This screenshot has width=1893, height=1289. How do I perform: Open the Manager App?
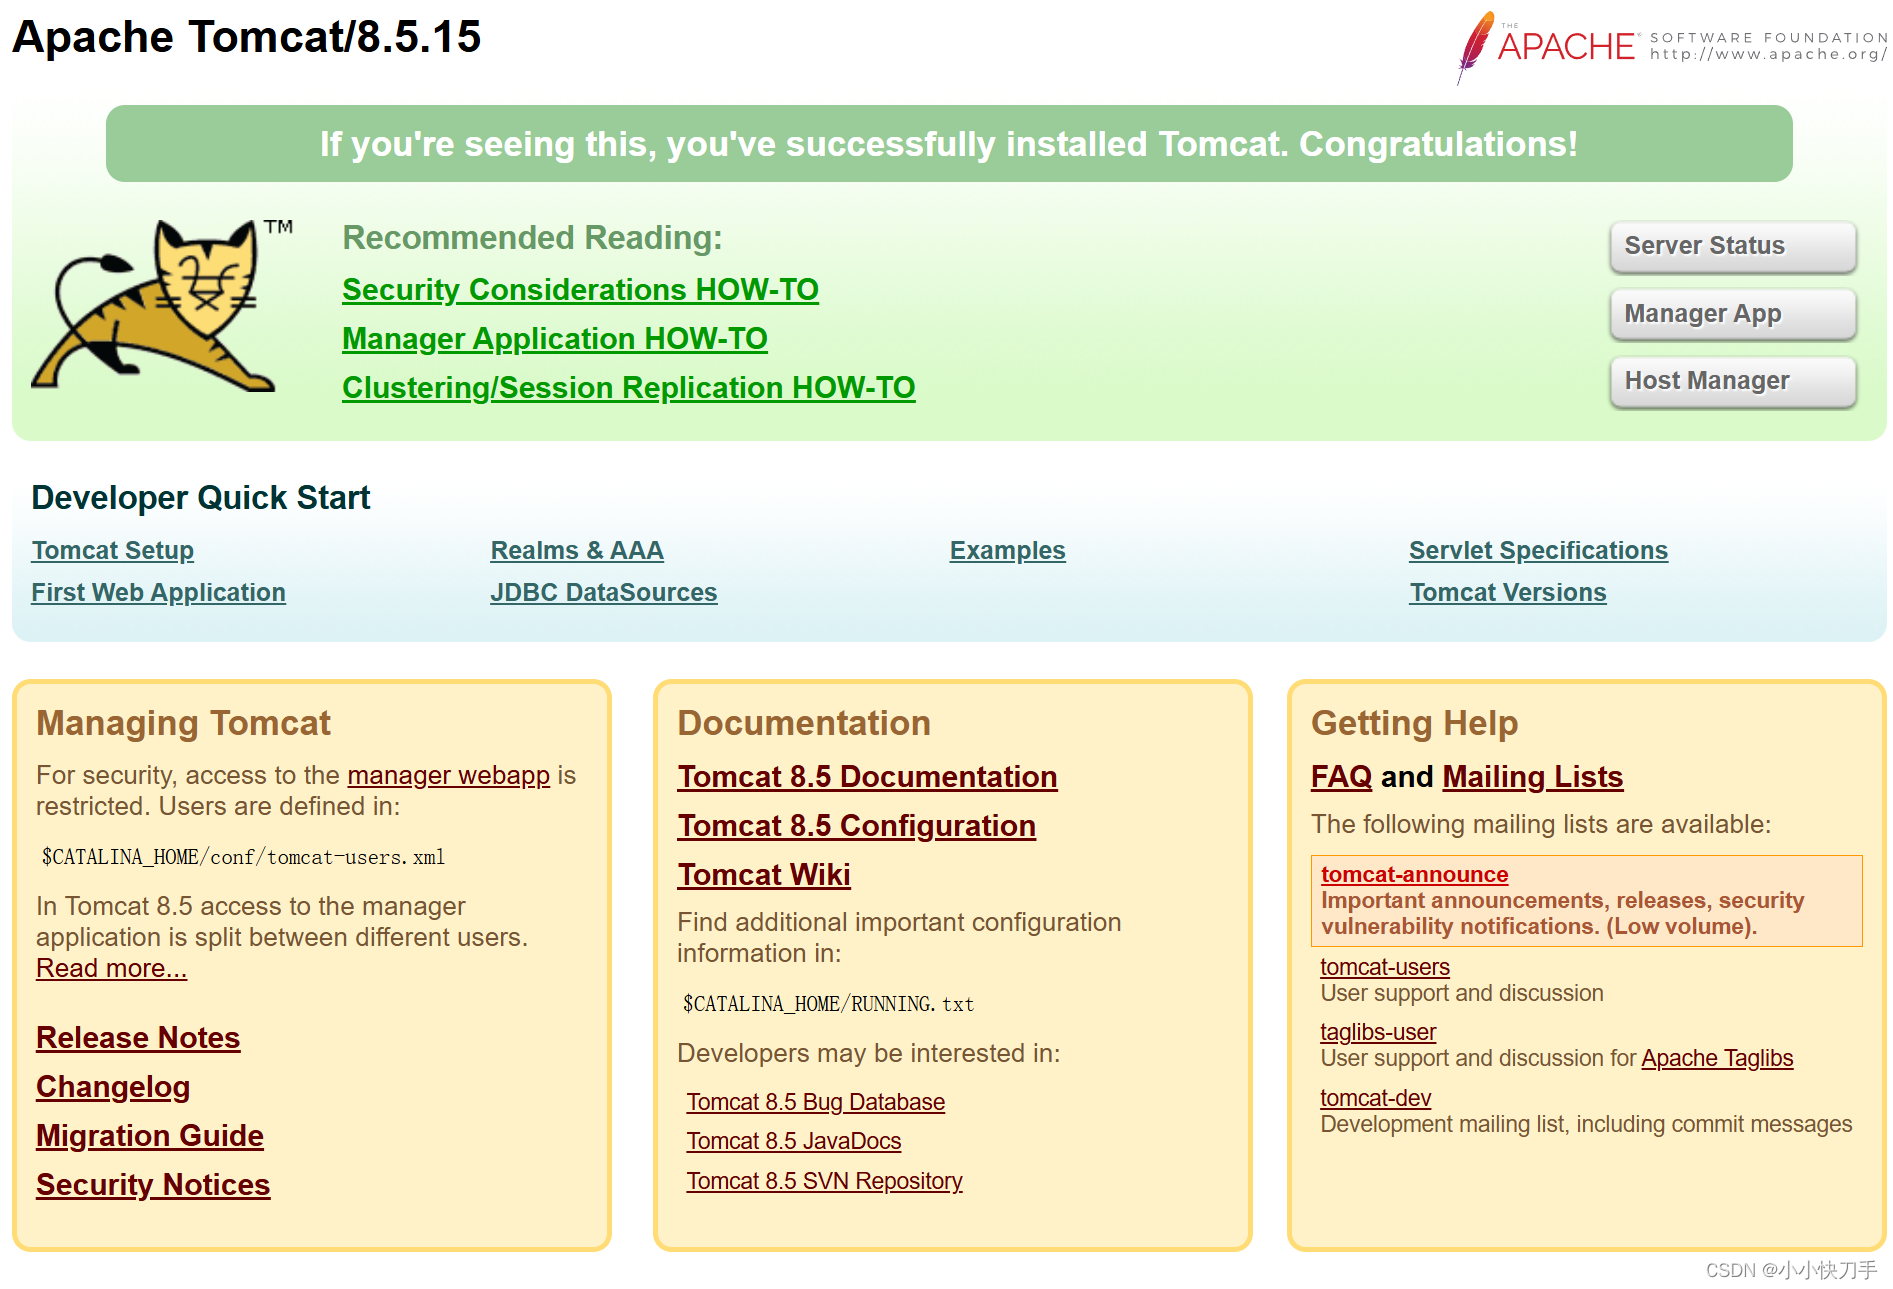1733,314
